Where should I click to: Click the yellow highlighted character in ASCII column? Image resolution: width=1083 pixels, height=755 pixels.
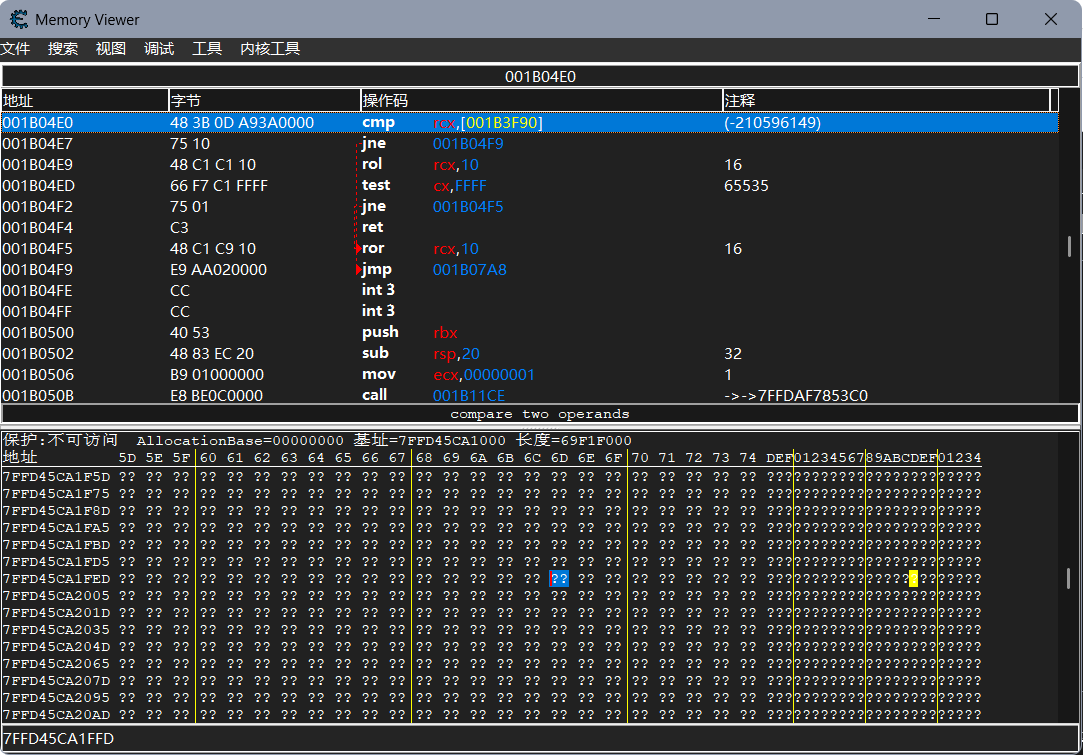pyautogui.click(x=913, y=579)
